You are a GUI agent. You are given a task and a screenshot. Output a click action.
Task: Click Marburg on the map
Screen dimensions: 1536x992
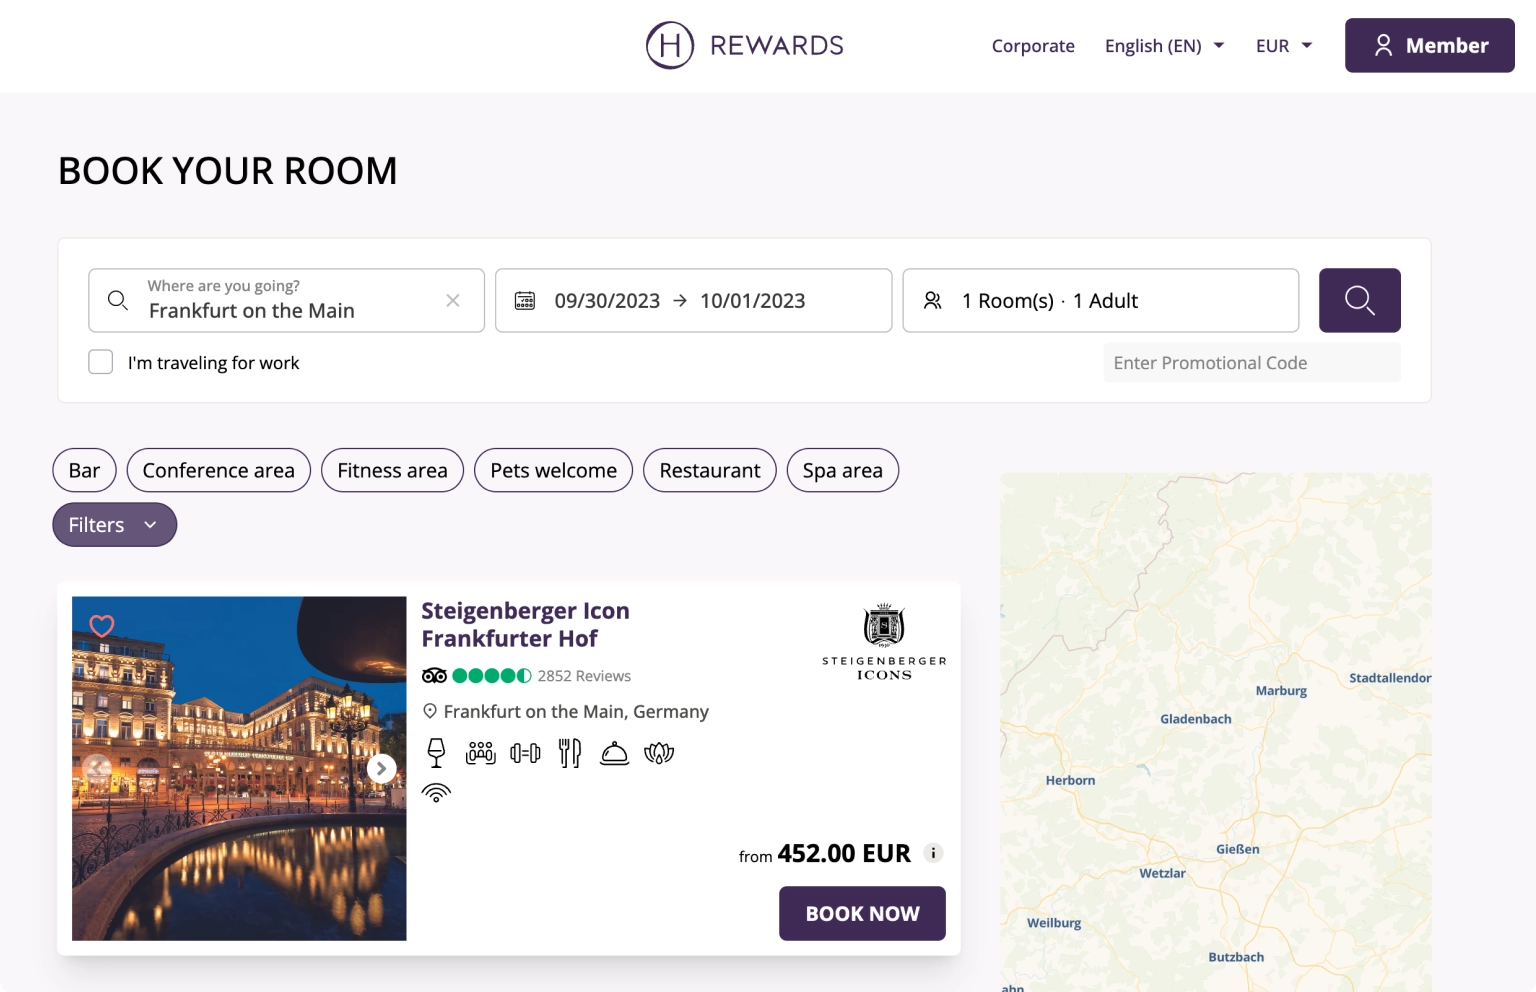[1281, 691]
